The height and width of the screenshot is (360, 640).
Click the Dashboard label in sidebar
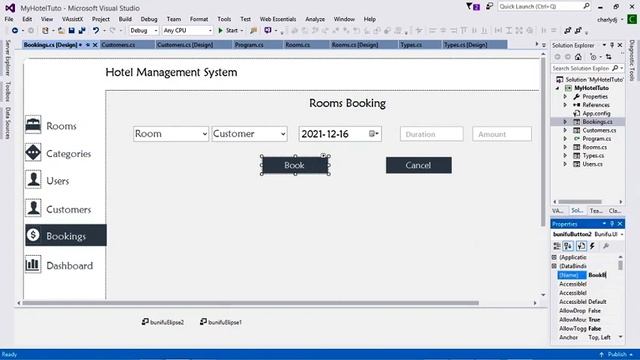point(69,266)
